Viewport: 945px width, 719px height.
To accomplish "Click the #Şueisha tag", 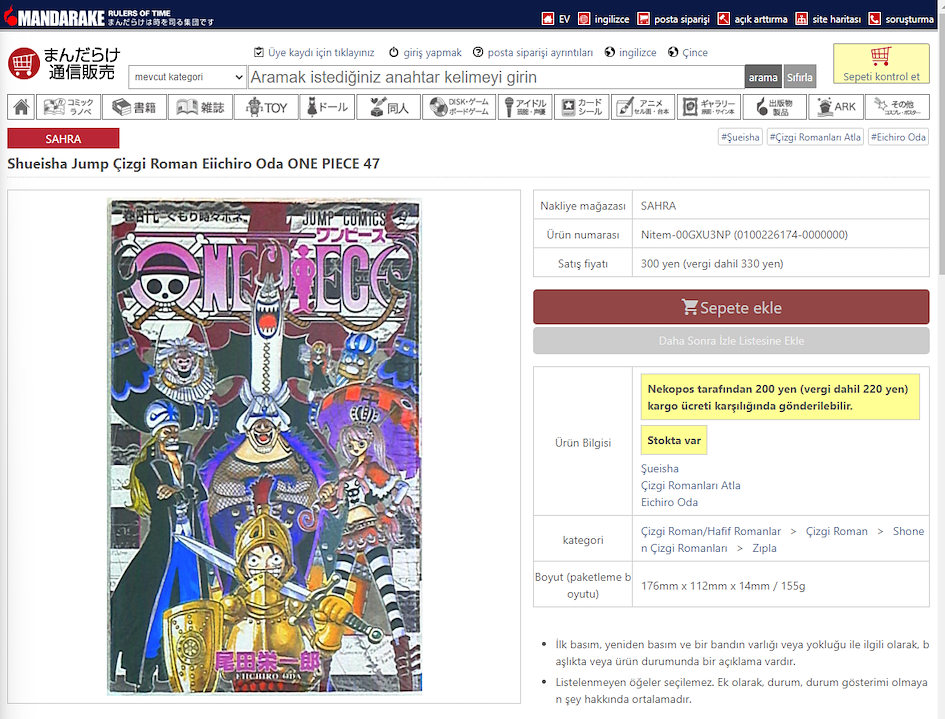I will tap(740, 137).
